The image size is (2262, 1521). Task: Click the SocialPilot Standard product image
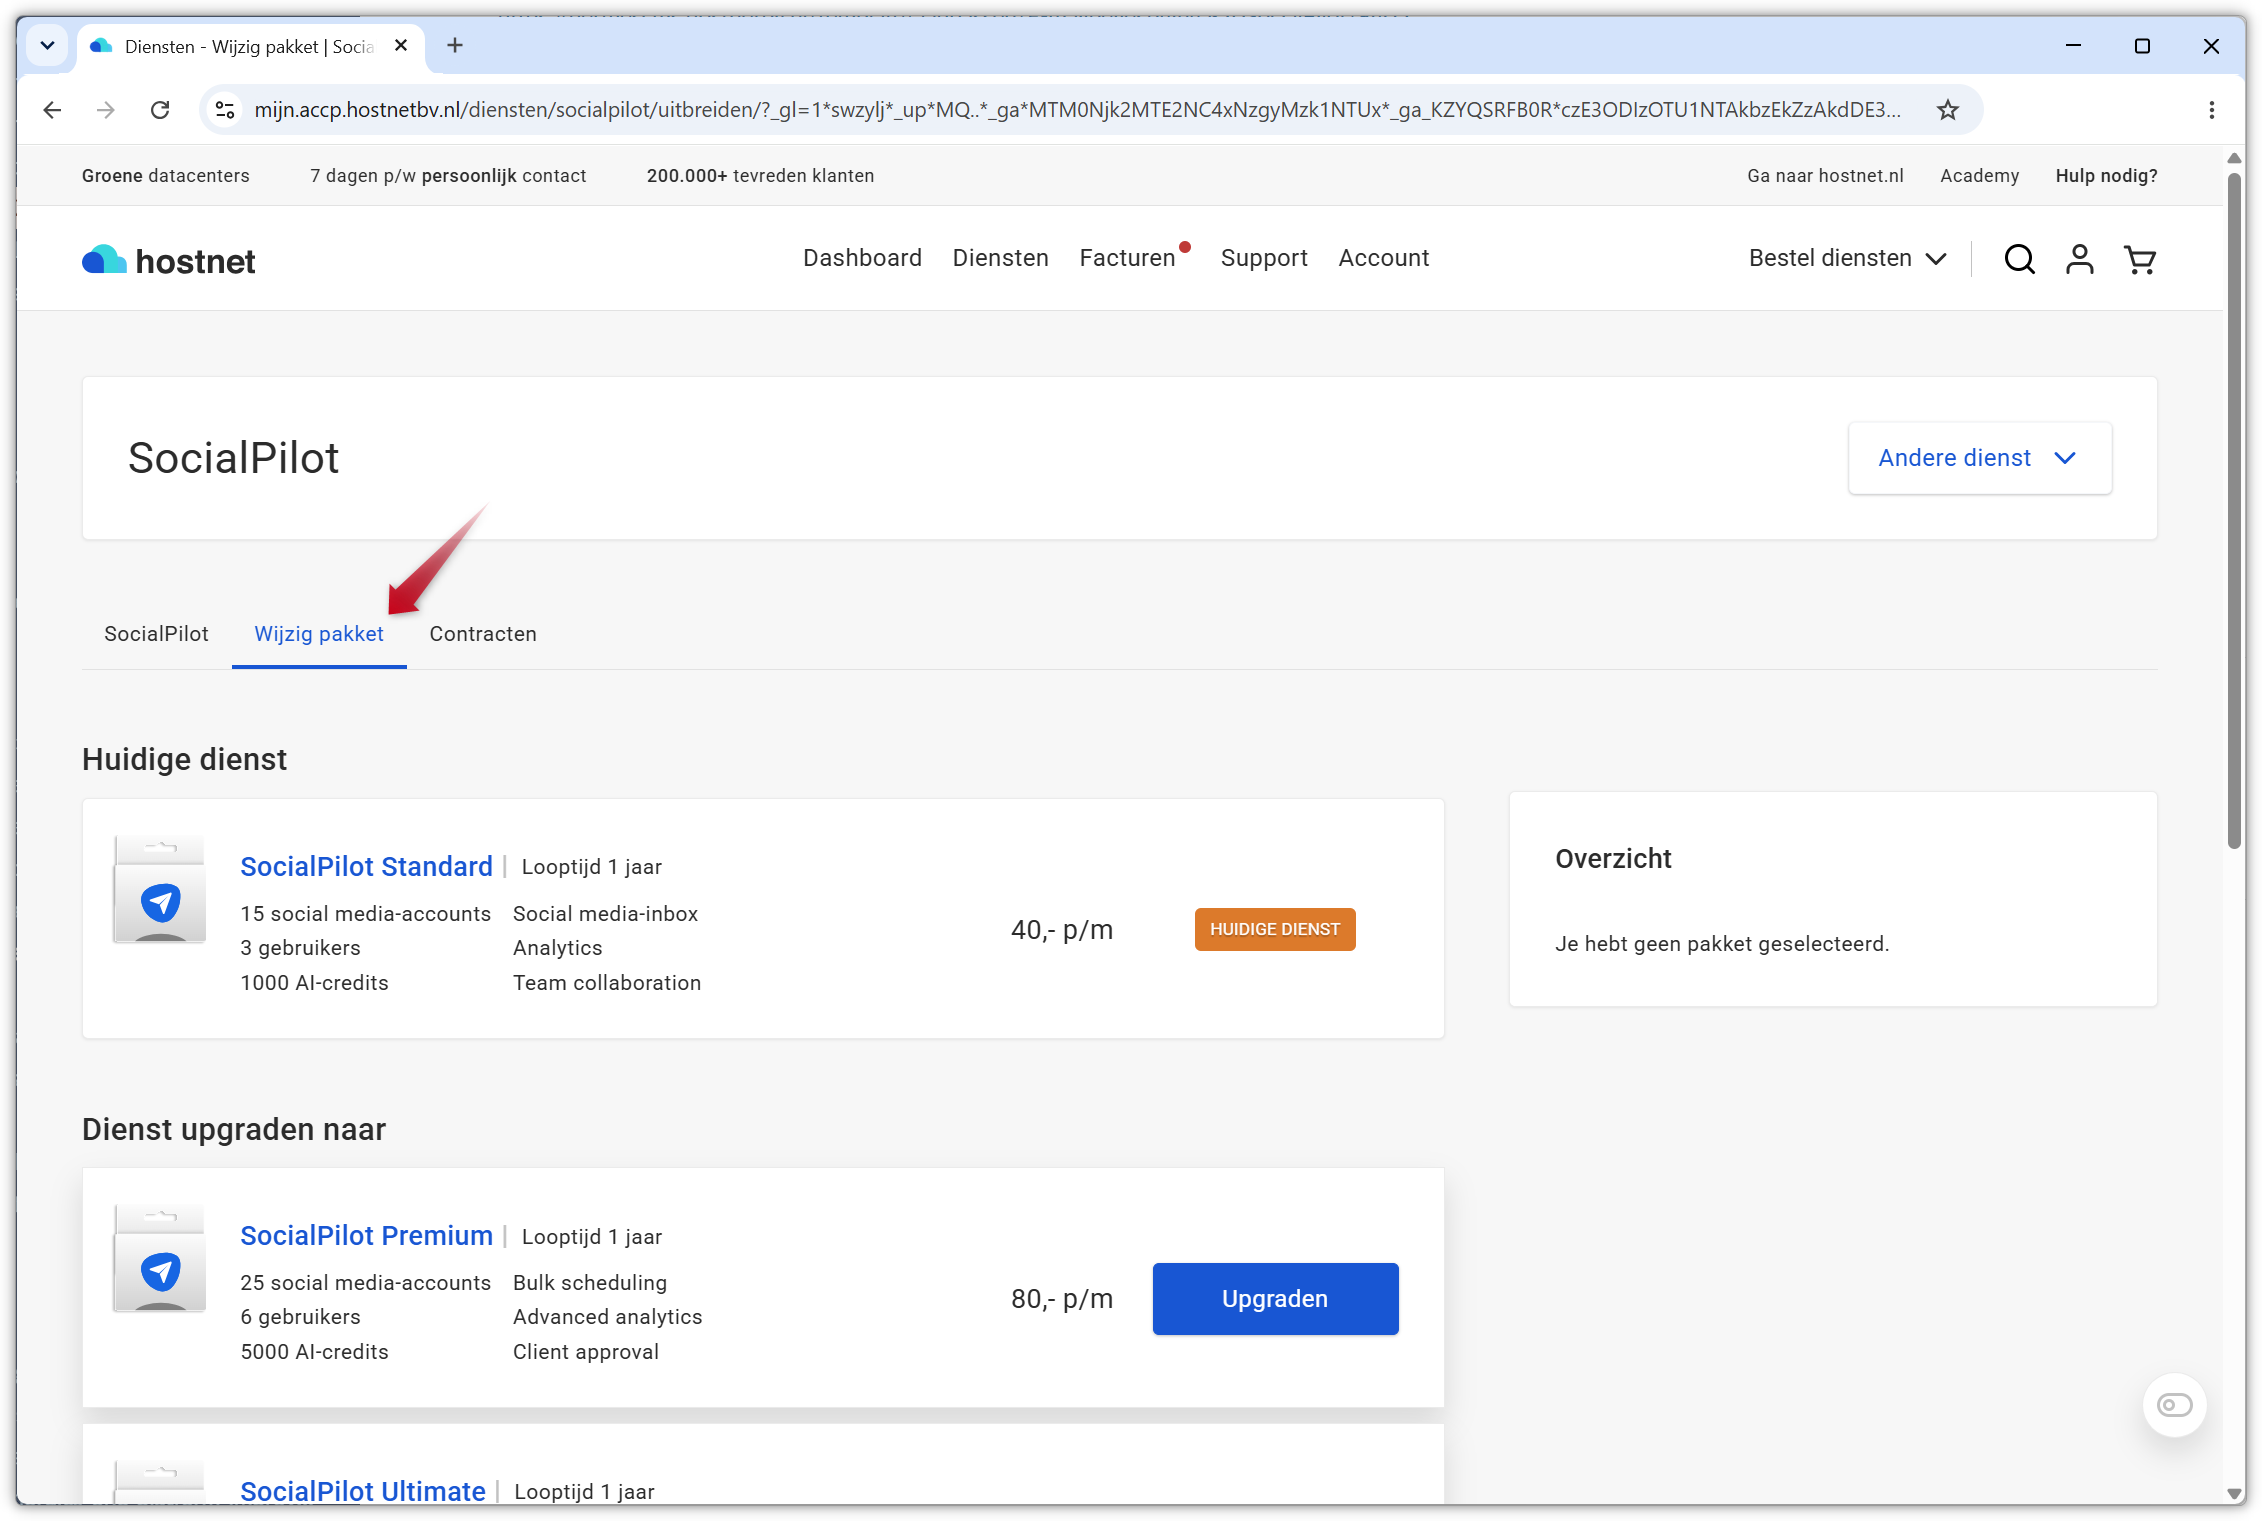[160, 889]
